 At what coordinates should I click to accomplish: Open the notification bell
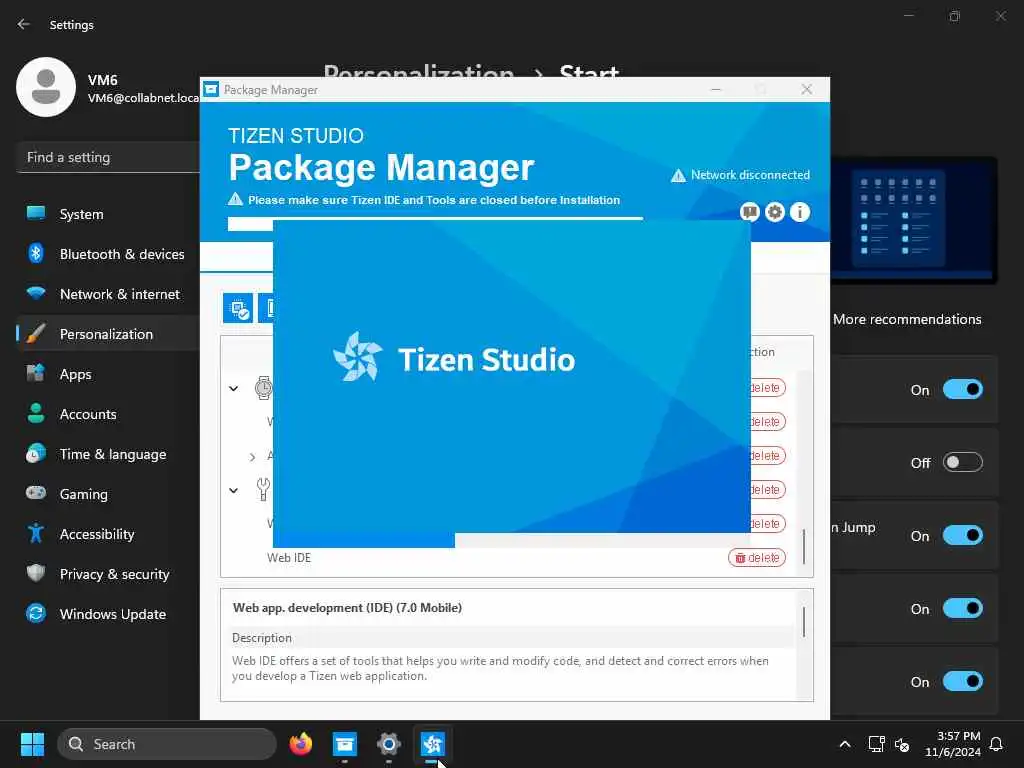pos(997,744)
